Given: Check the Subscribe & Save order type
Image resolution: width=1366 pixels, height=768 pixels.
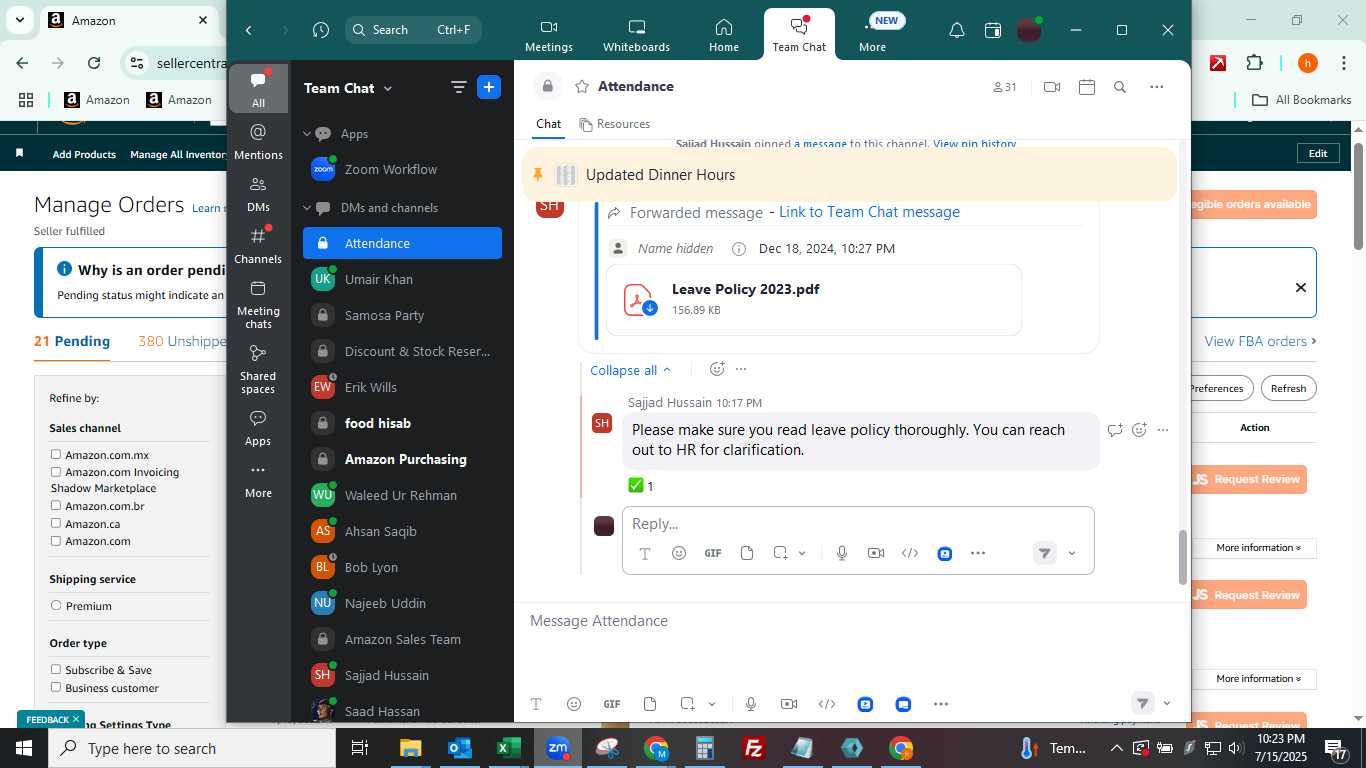Looking at the screenshot, I should click(x=56, y=669).
